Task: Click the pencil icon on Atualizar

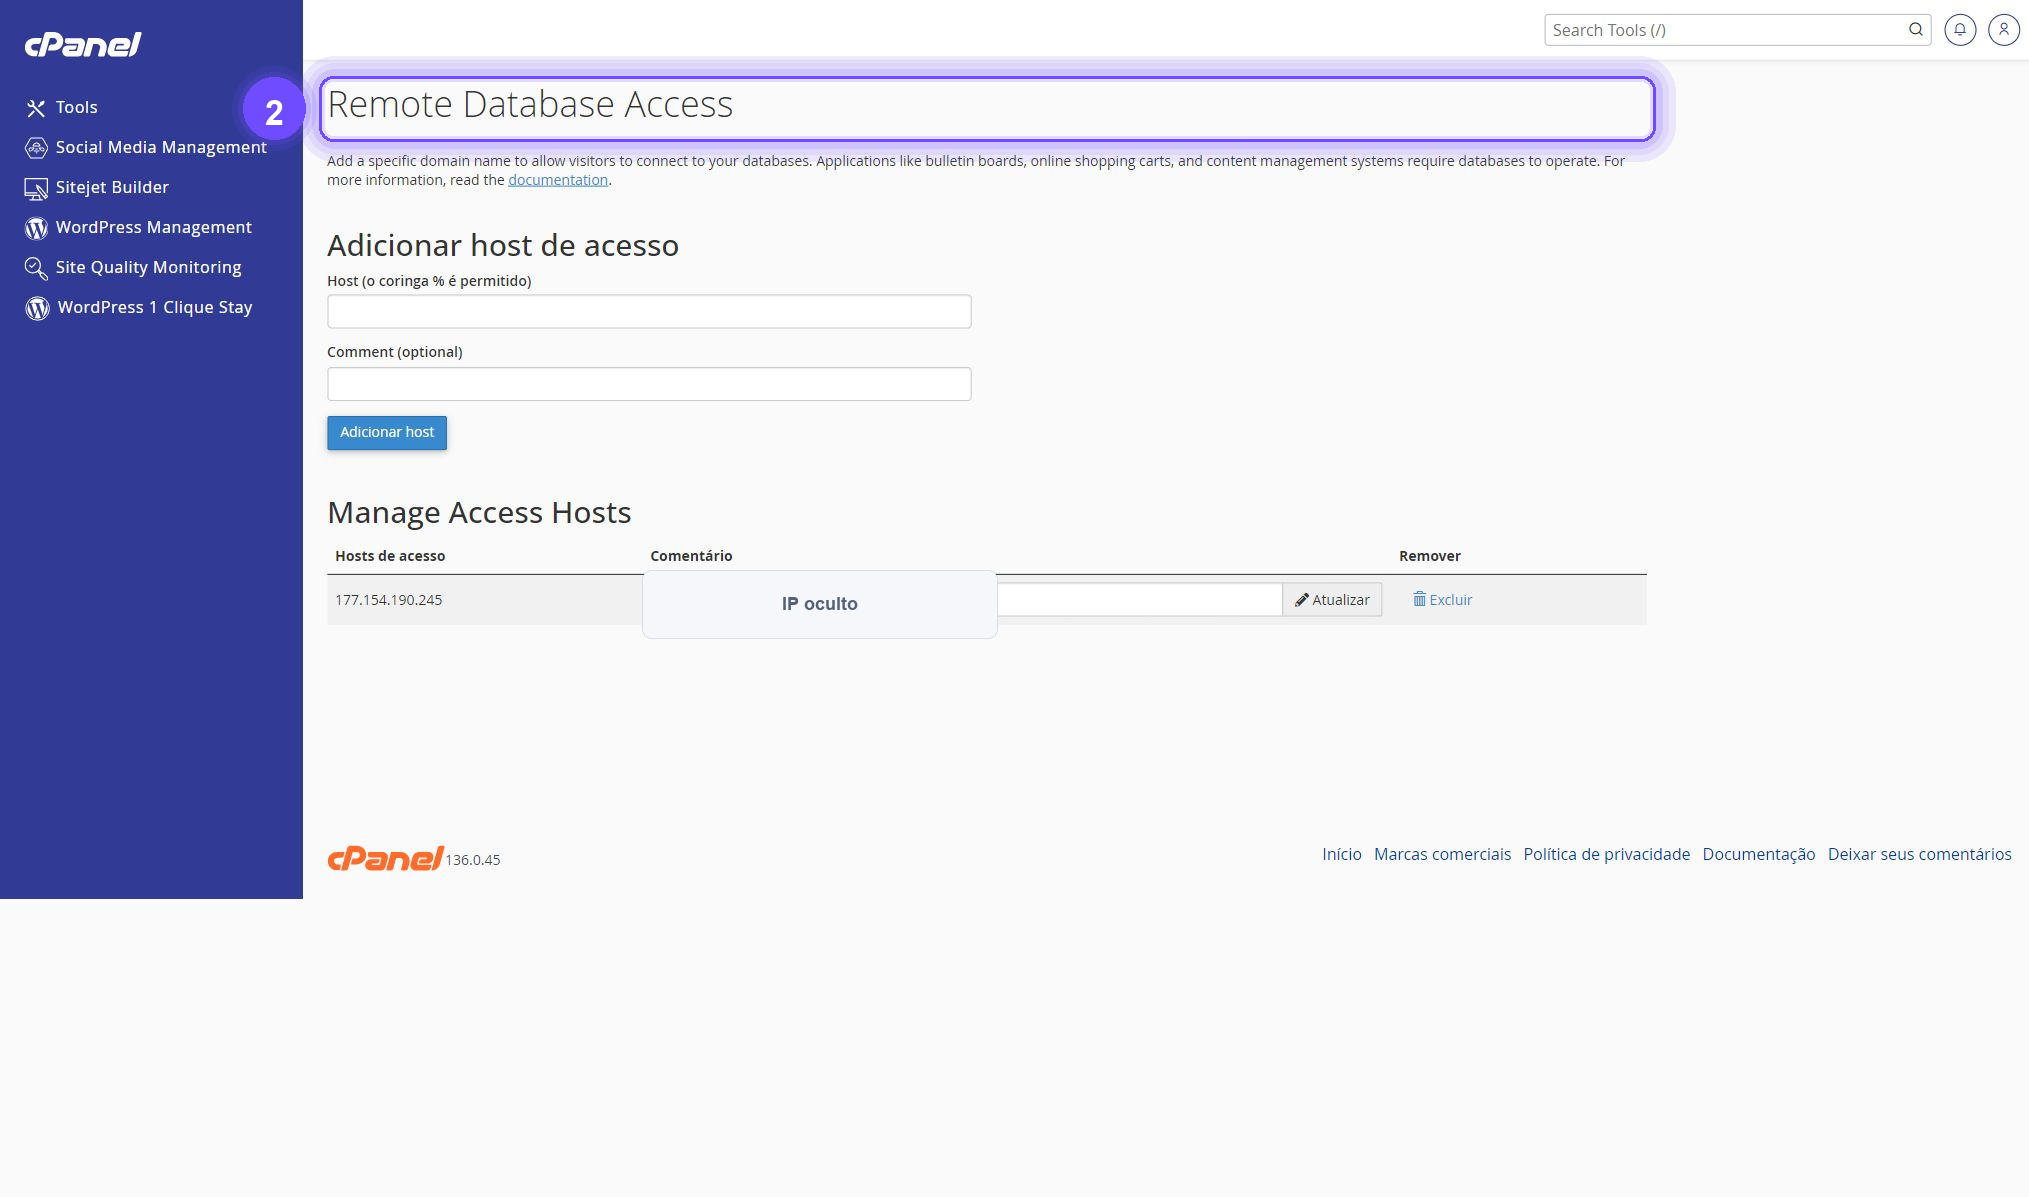Action: click(1301, 600)
